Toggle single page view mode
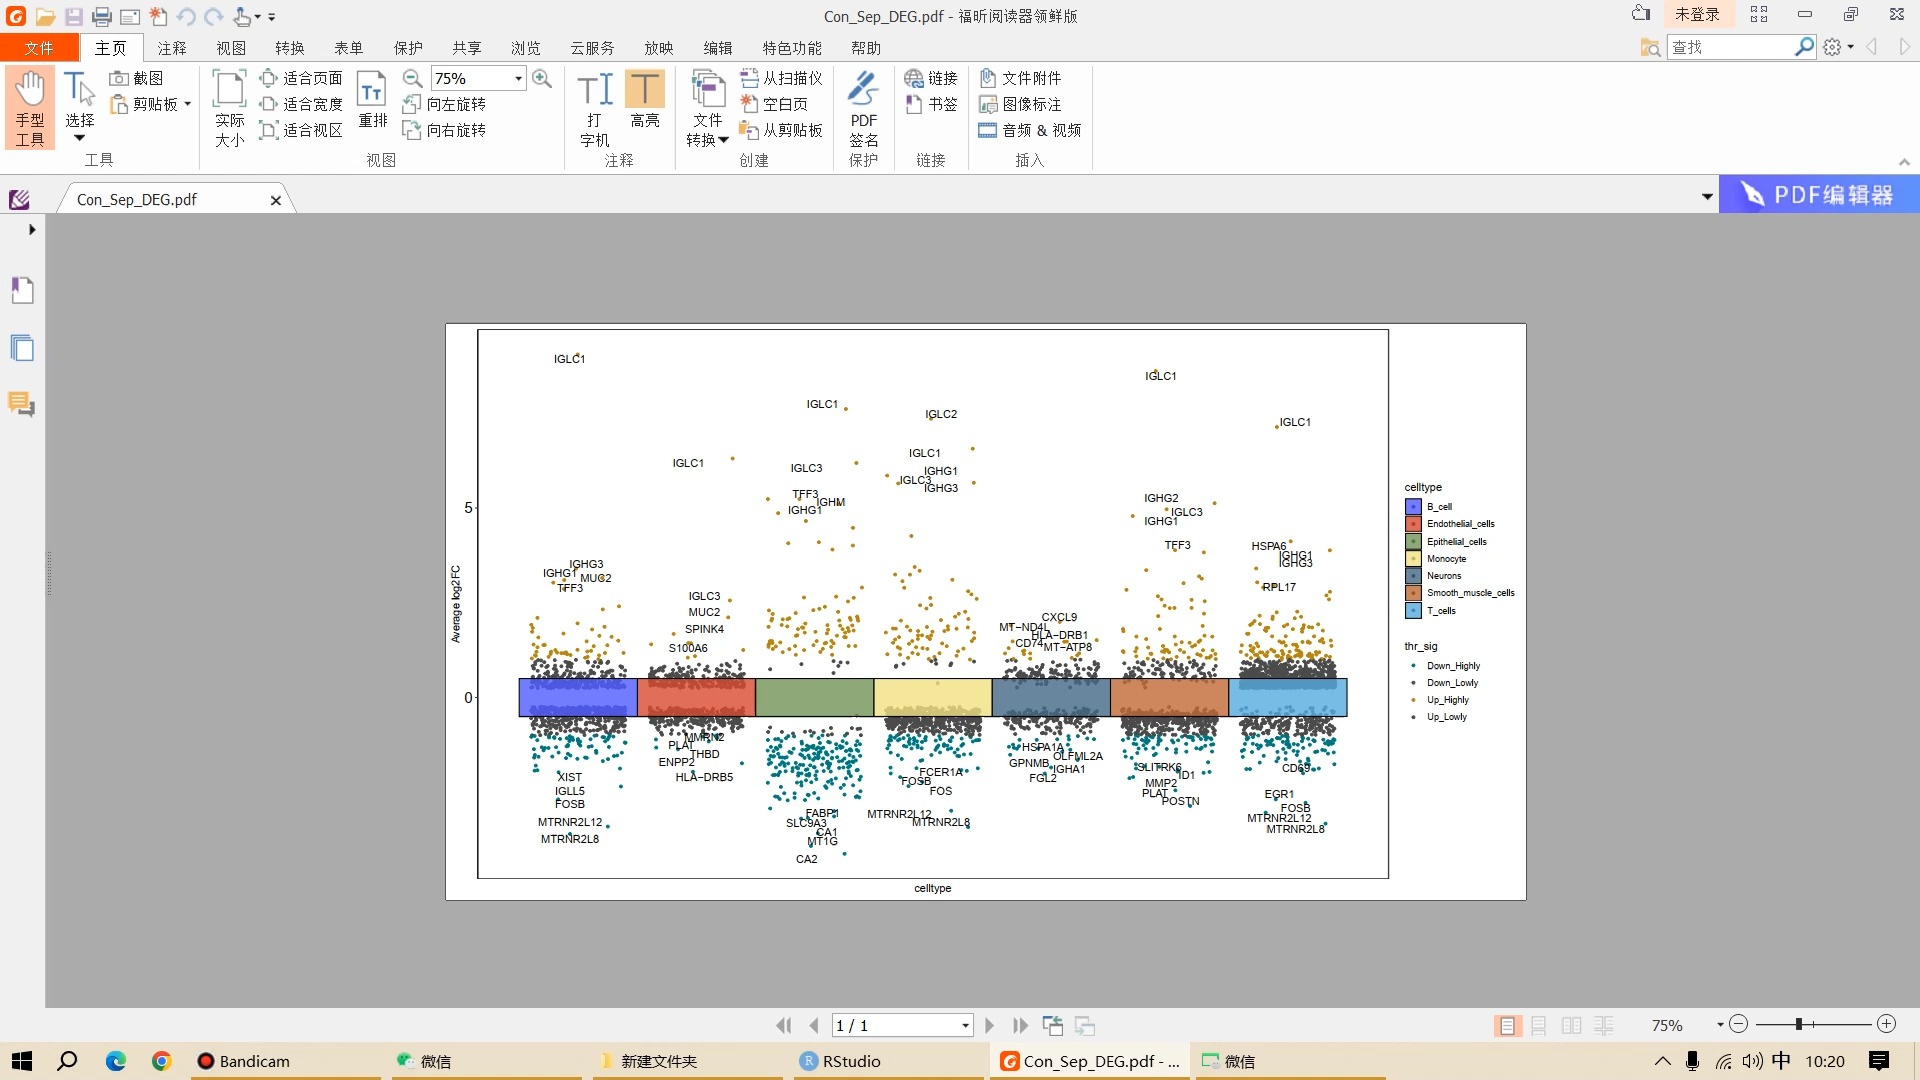The height and width of the screenshot is (1080, 1920). point(1506,1025)
